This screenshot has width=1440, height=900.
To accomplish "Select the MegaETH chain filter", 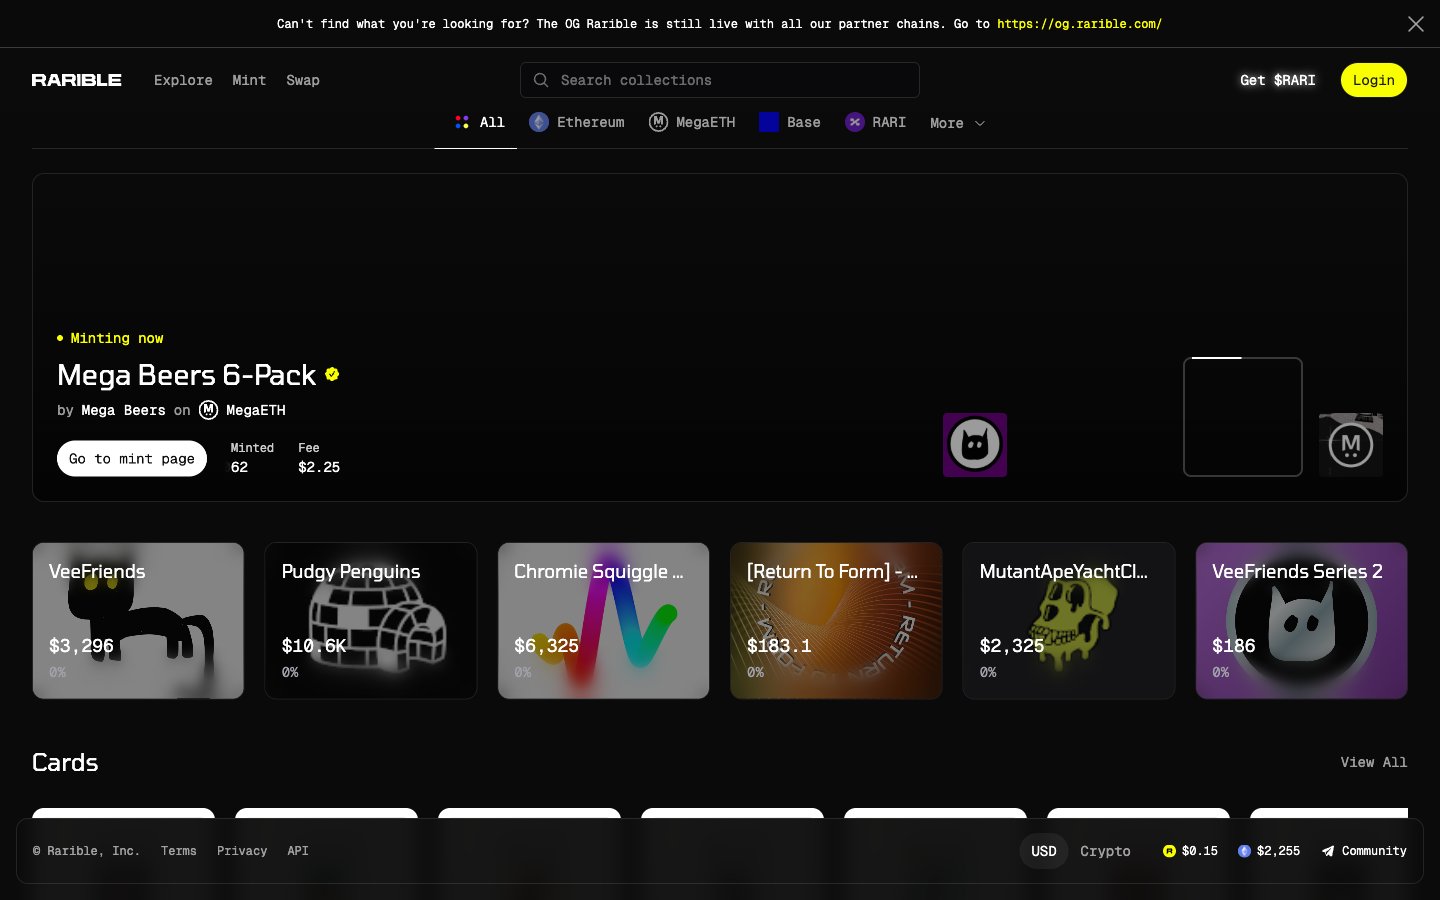I will click(x=692, y=122).
